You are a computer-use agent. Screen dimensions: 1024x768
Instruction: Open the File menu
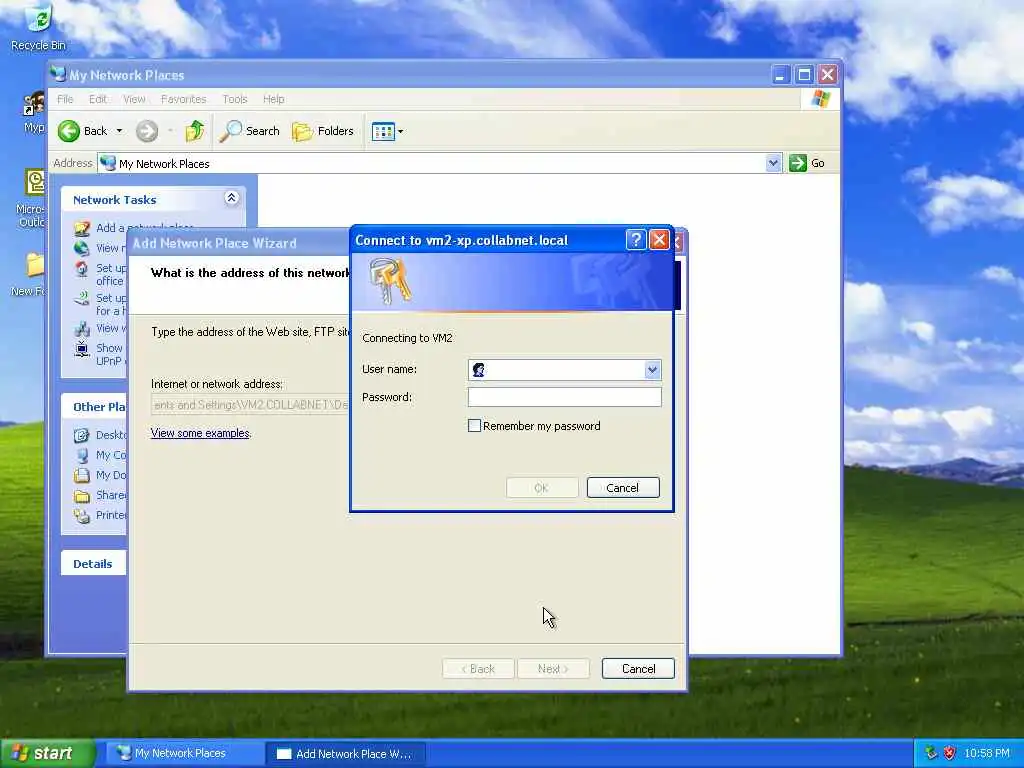click(x=65, y=99)
